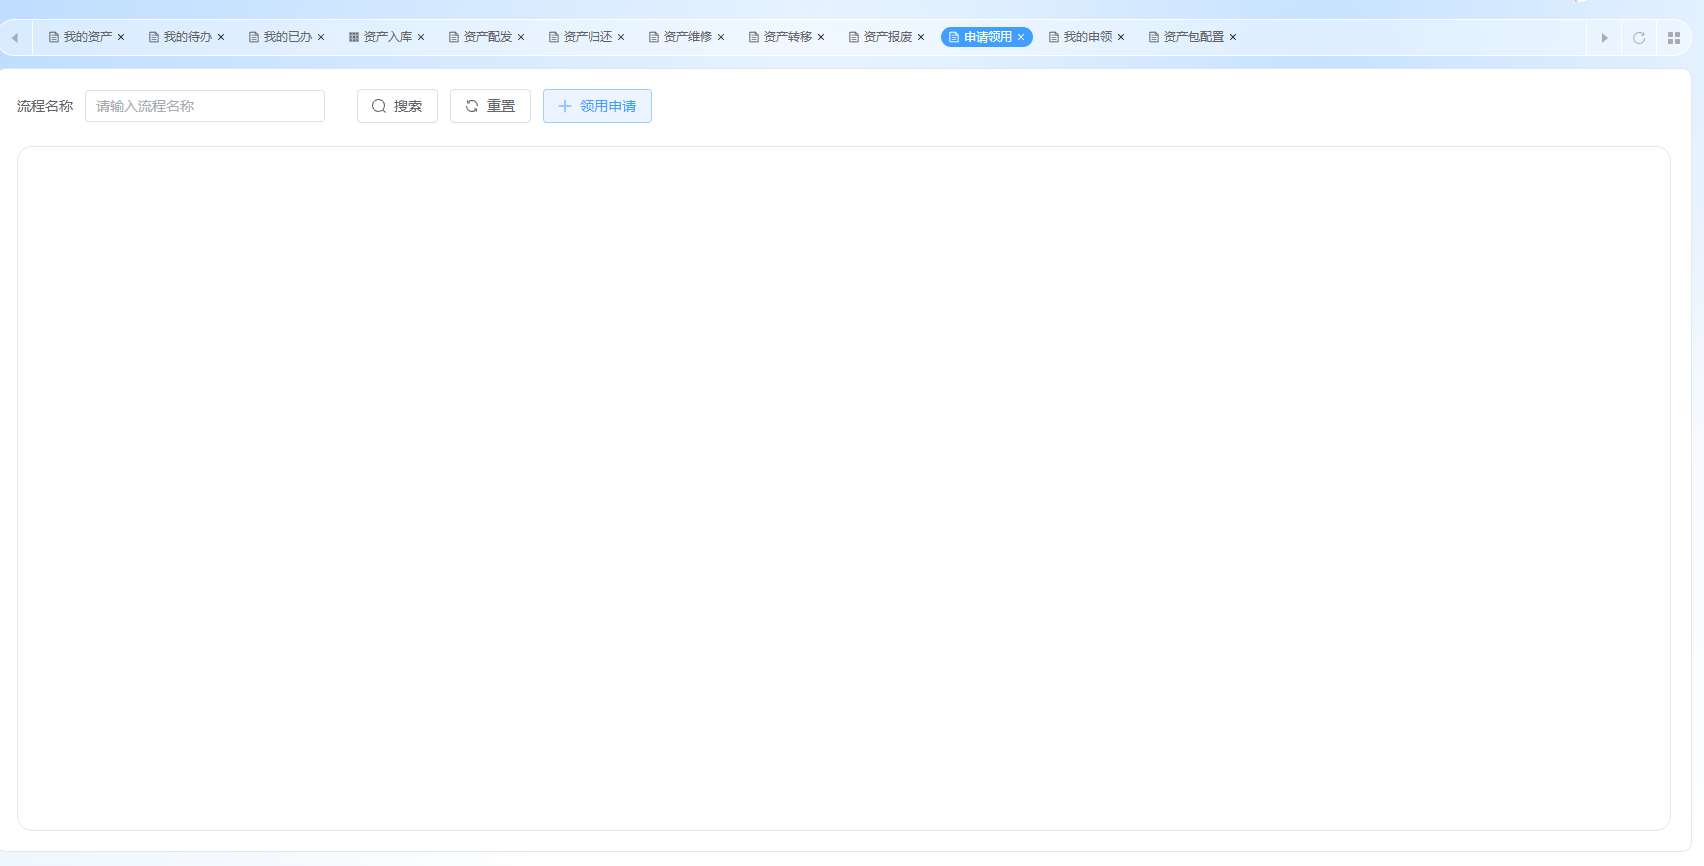This screenshot has width=1704, height=866.
Task: Open the 资产归还 tab
Action: 587,37
